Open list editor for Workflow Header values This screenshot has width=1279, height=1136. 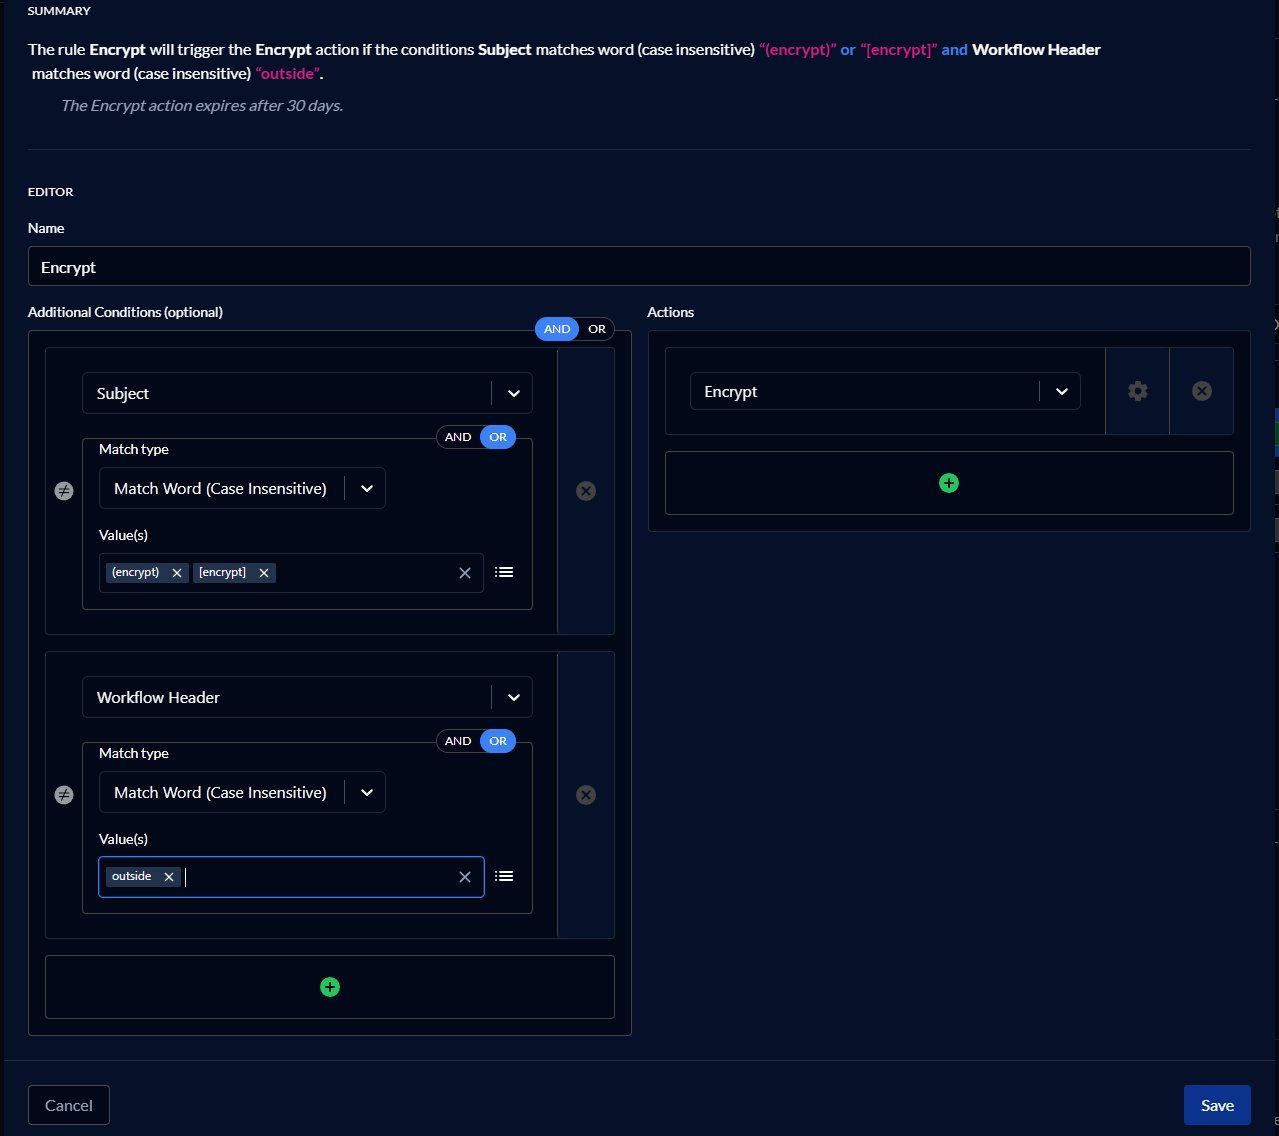pyautogui.click(x=504, y=876)
